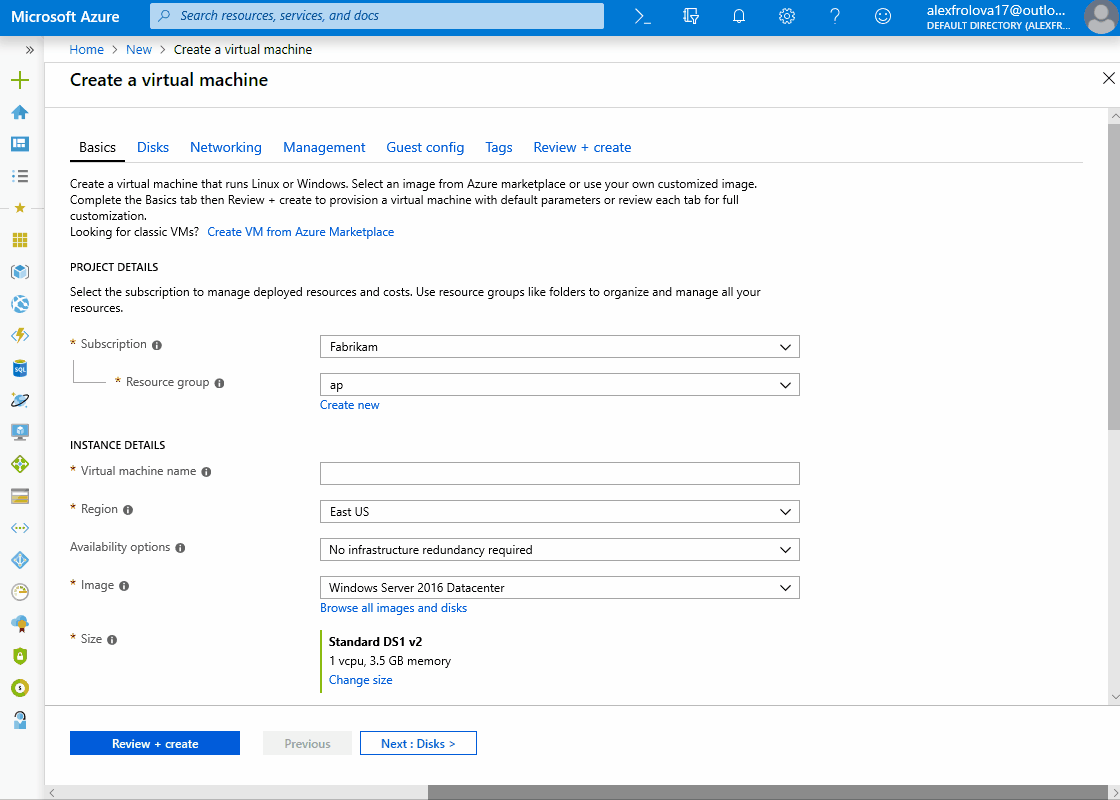The image size is (1120, 800).
Task: Click the Create a resource plus icon
Action: 20,80
